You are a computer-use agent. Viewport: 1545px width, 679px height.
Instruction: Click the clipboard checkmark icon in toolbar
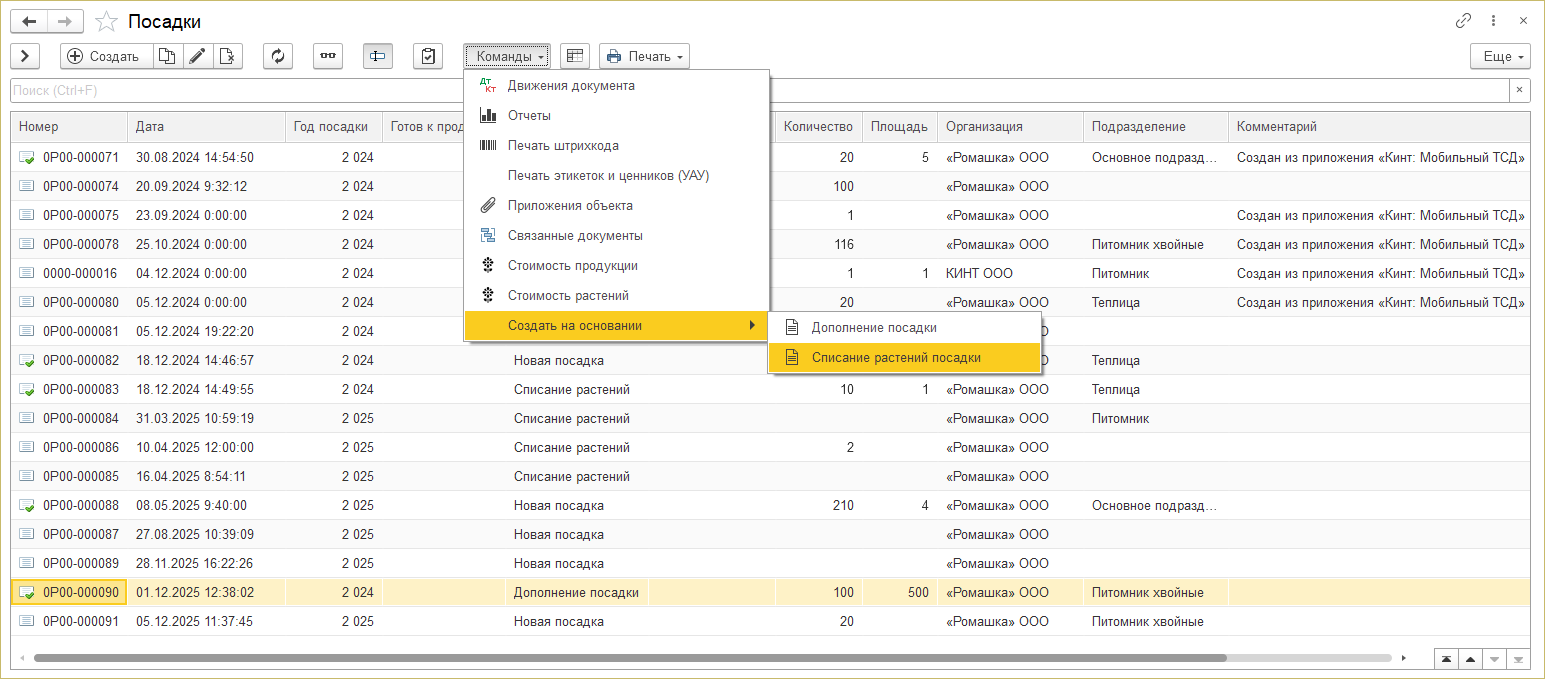pos(428,56)
